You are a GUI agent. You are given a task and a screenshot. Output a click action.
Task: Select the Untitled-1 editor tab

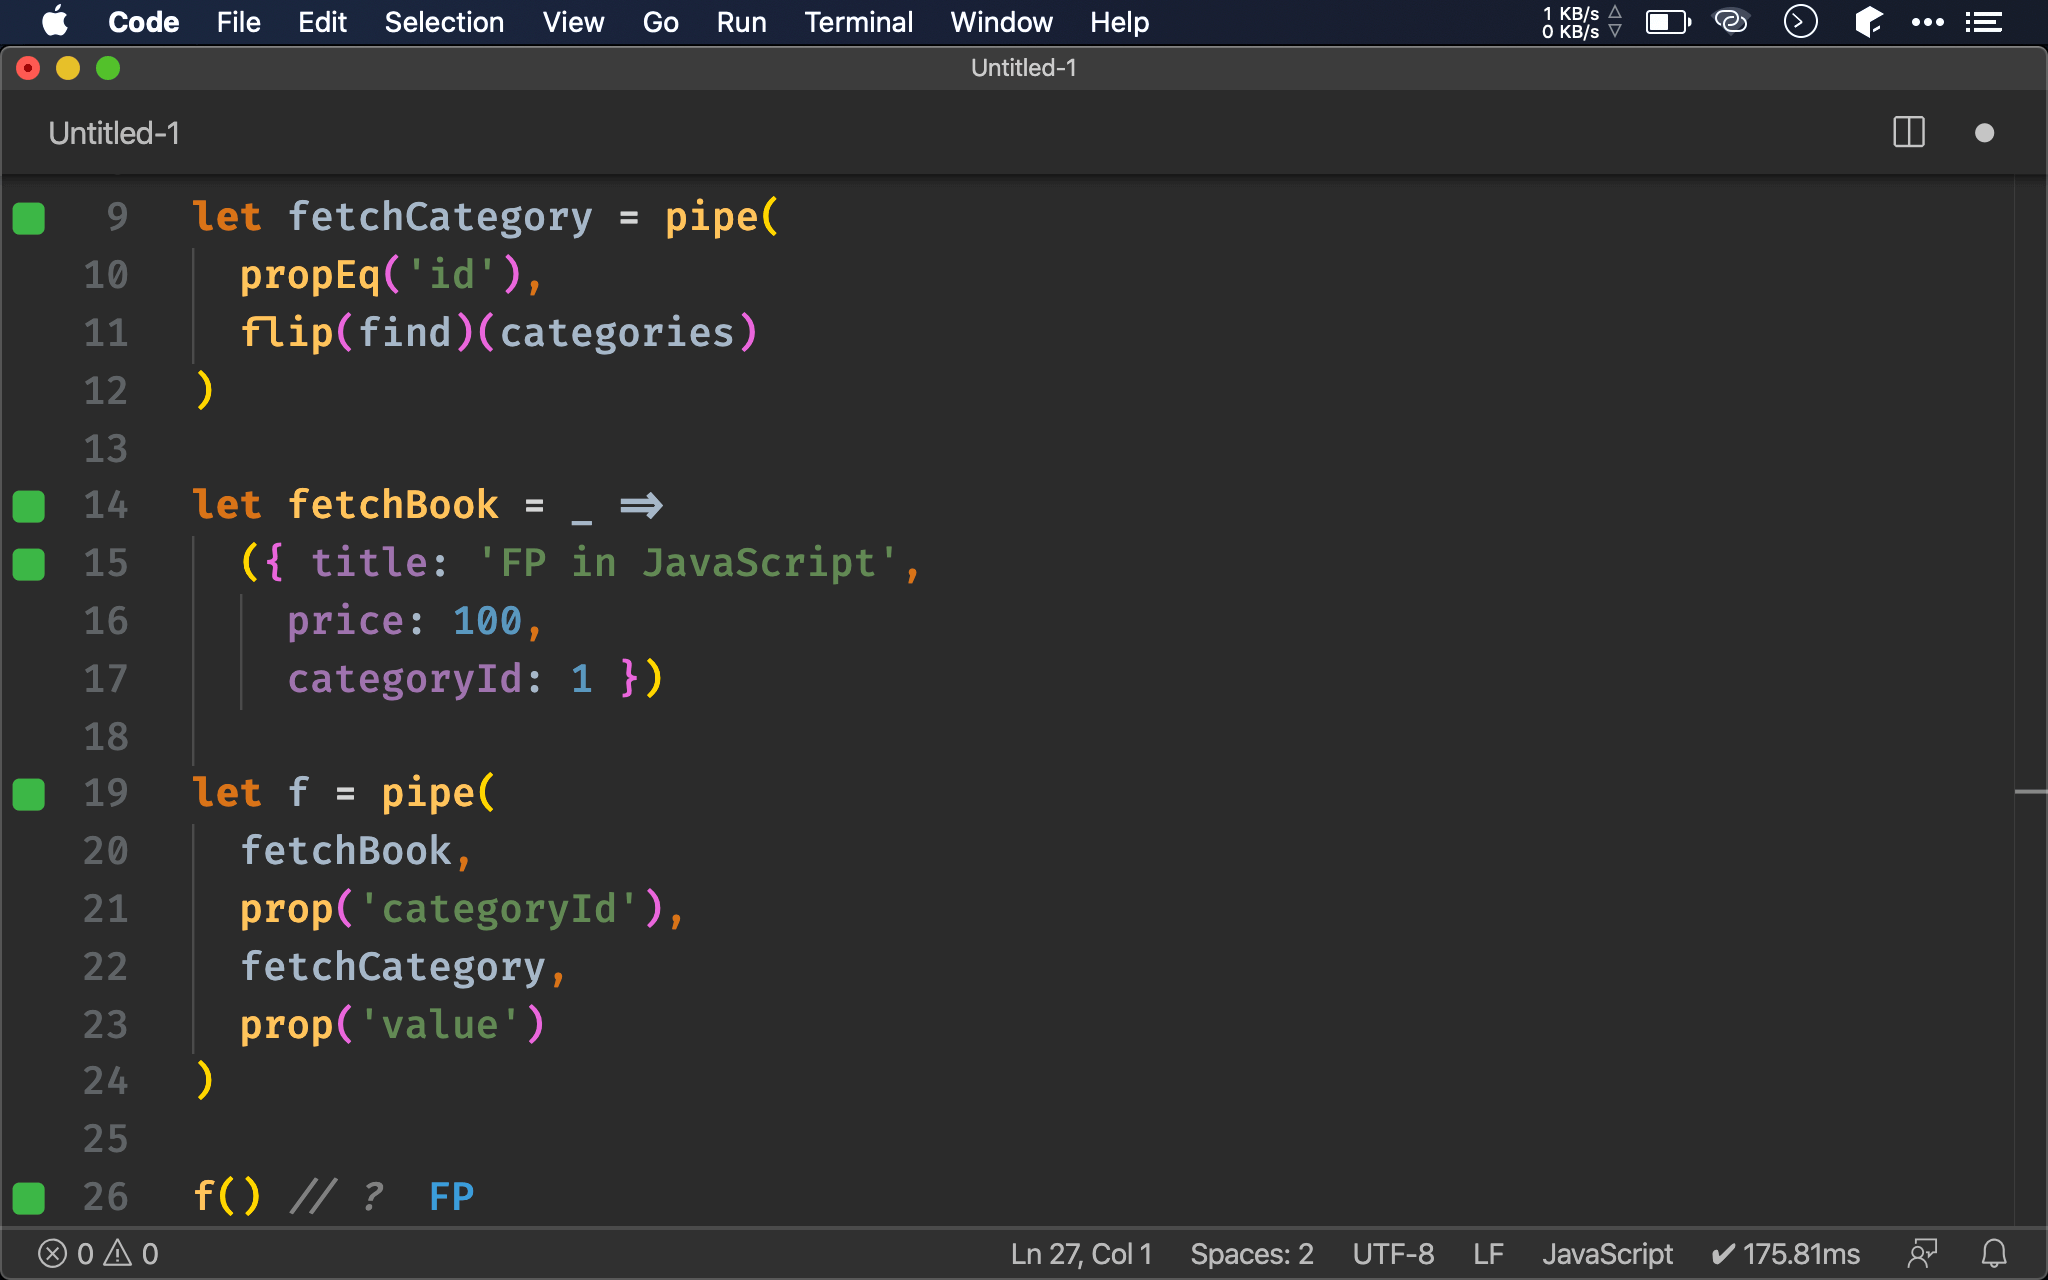114,133
